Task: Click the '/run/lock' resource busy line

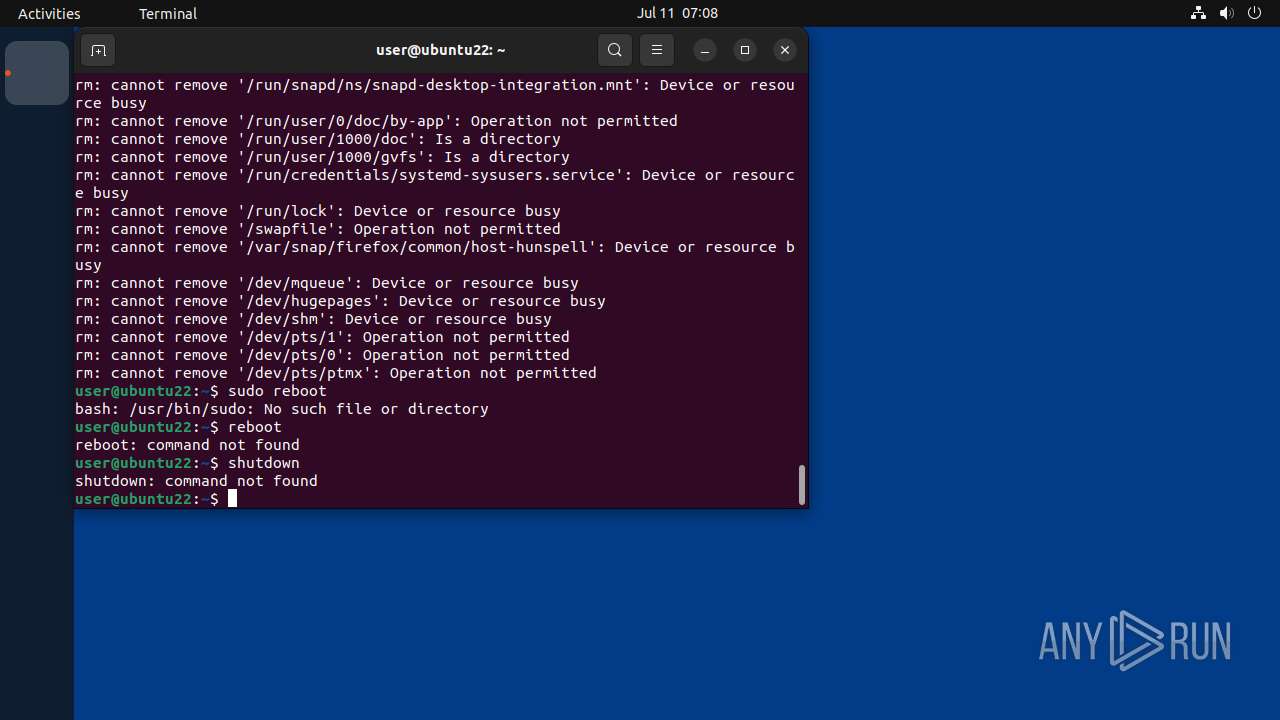Action: [318, 211]
